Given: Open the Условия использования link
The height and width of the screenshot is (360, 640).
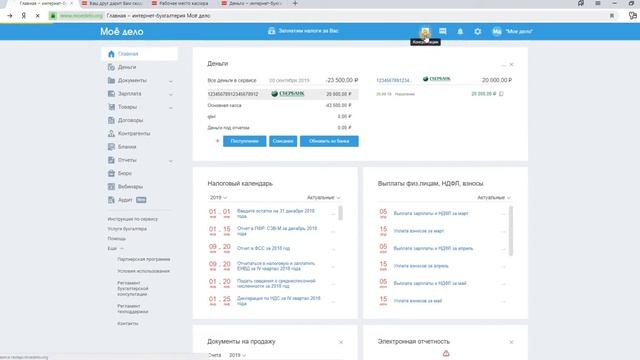Looking at the screenshot, I should coord(143,271).
